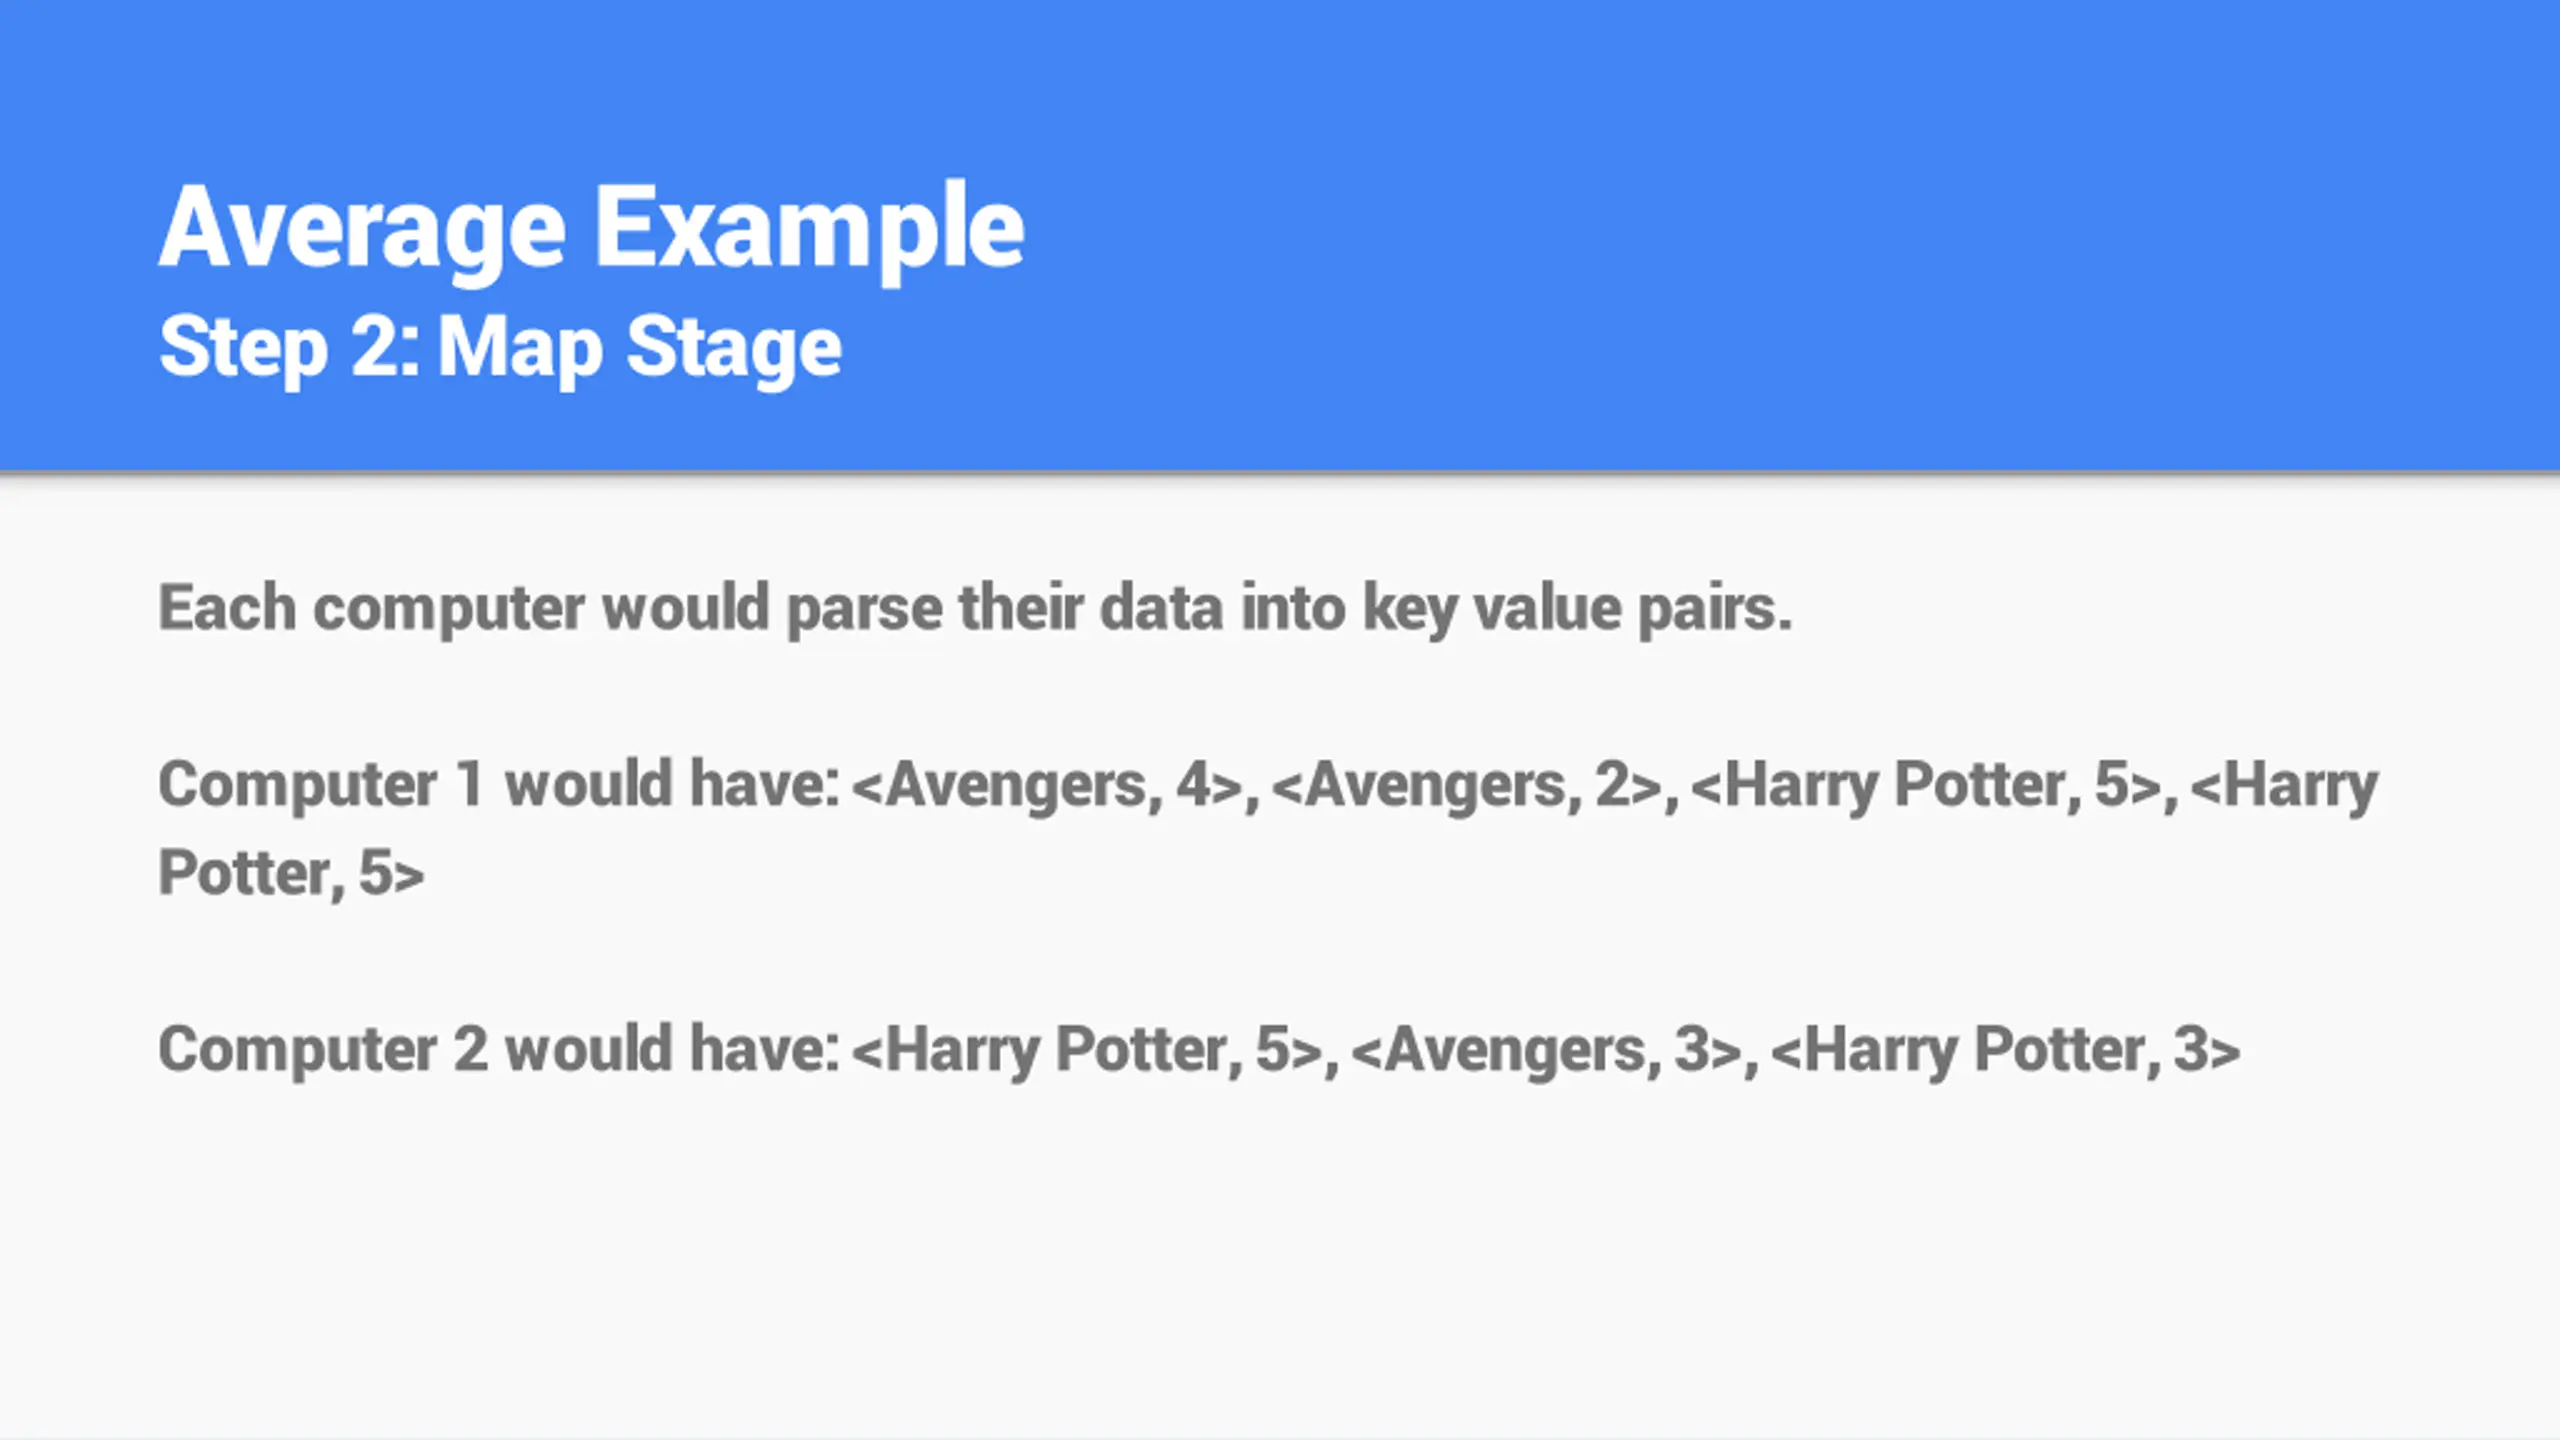Click the '<Avengers, 2>' pair
This screenshot has width=2560, height=1440.
(1466, 785)
